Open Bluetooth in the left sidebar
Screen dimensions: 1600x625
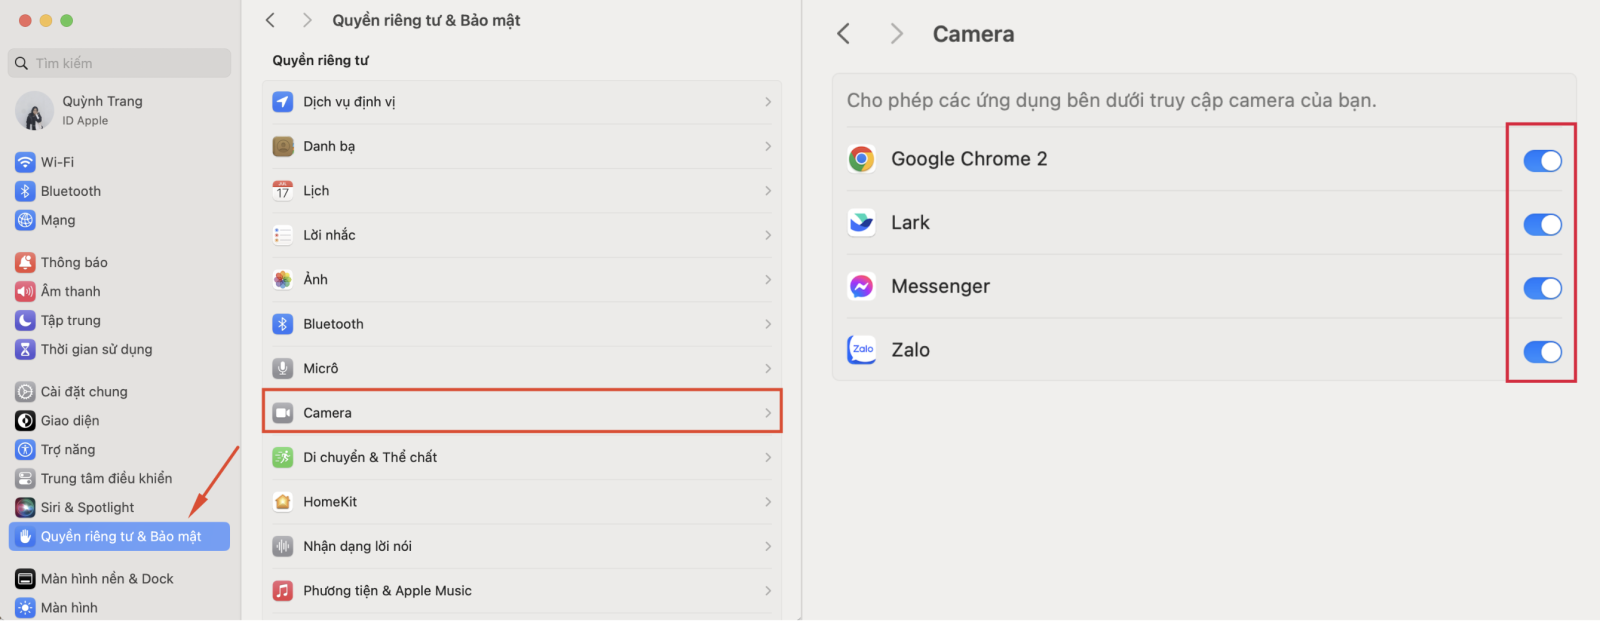[x=70, y=191]
